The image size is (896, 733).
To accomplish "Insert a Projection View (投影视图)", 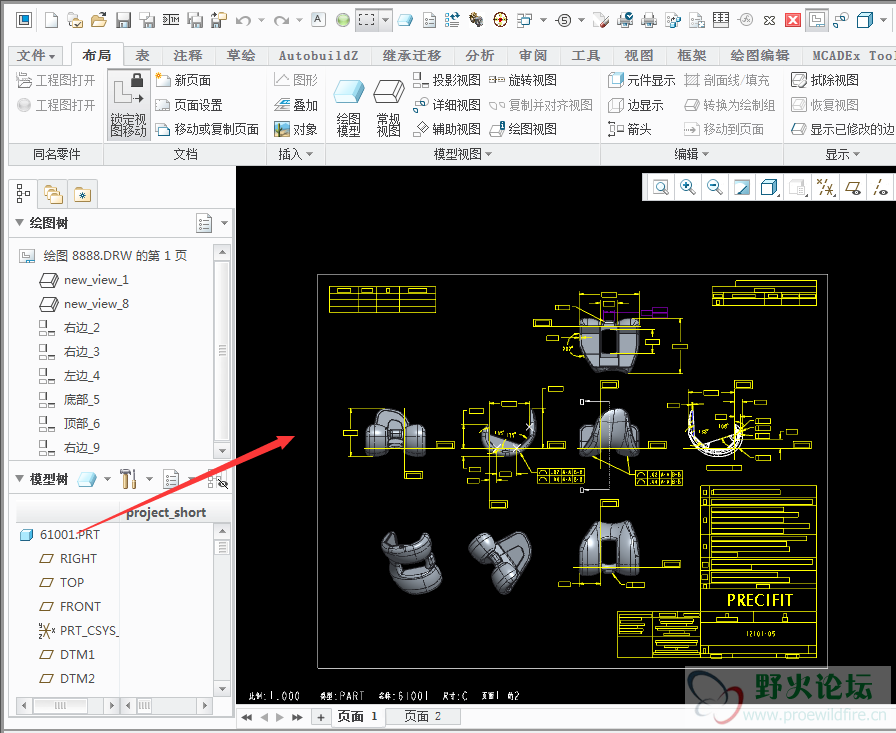I will tap(447, 80).
